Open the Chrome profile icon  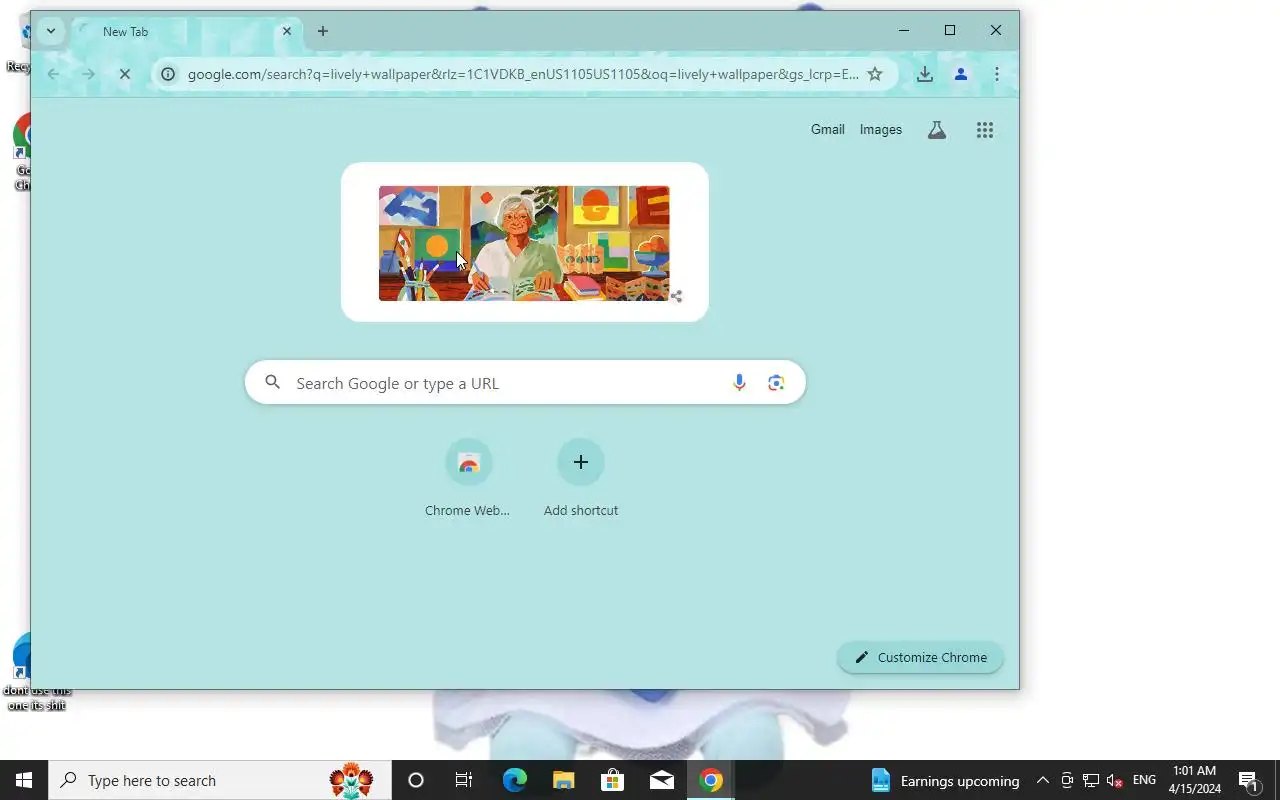click(961, 74)
